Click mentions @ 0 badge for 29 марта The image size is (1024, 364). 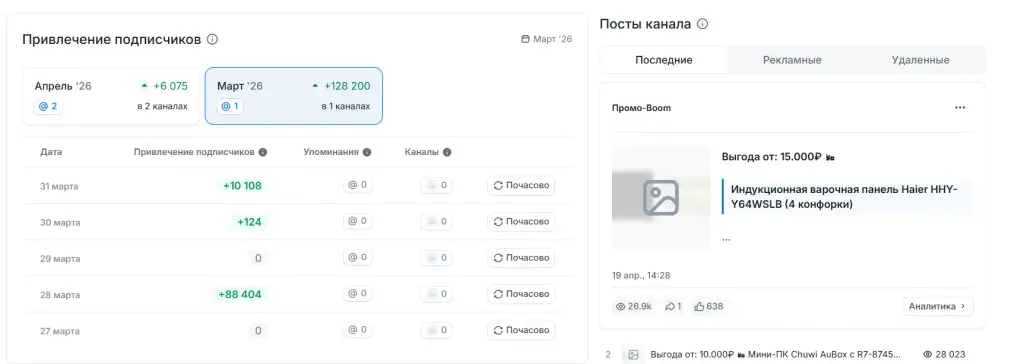click(358, 257)
